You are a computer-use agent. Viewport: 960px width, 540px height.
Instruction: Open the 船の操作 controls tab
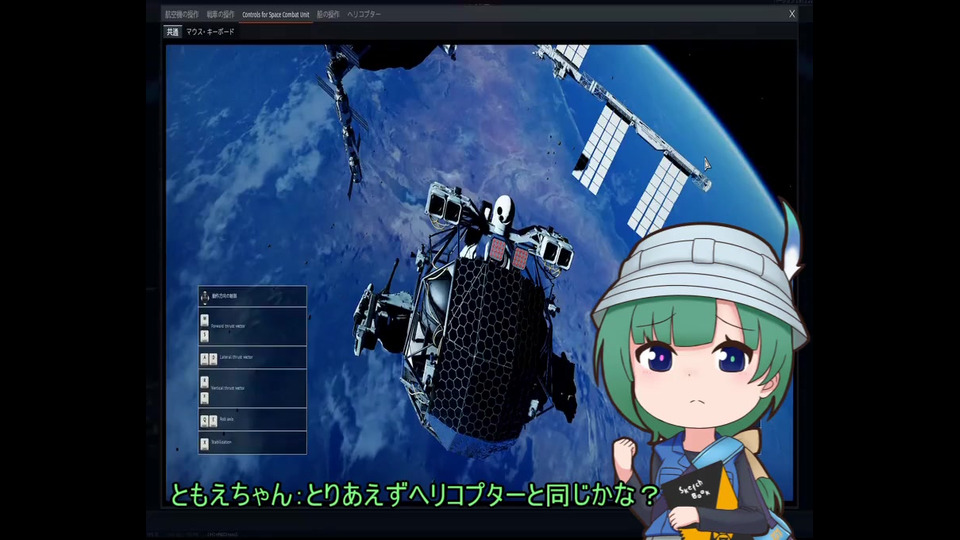(x=328, y=14)
